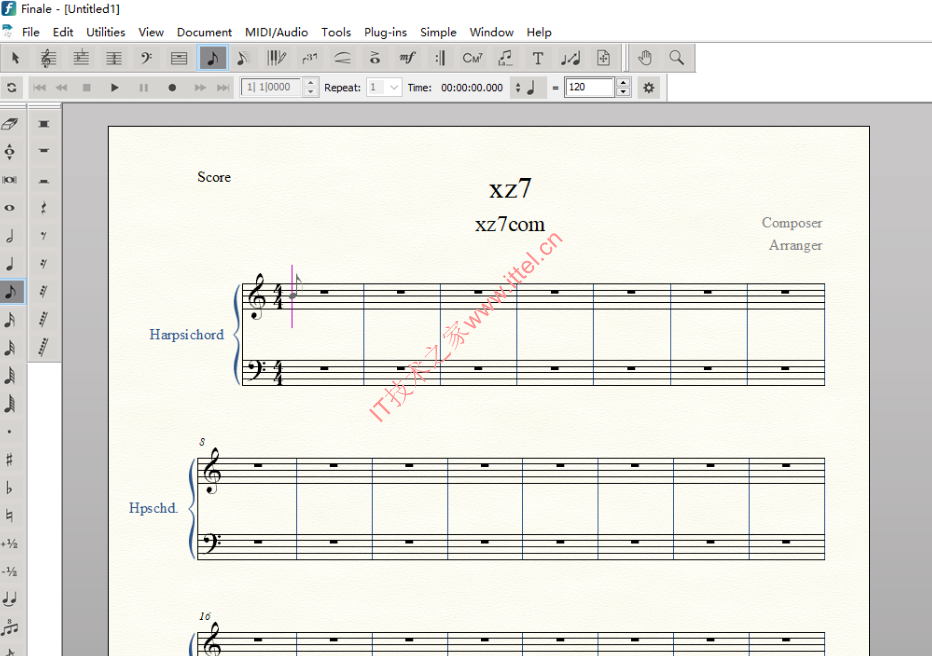Open the Plug-ins menu
932x656 pixels.
[x=385, y=32]
